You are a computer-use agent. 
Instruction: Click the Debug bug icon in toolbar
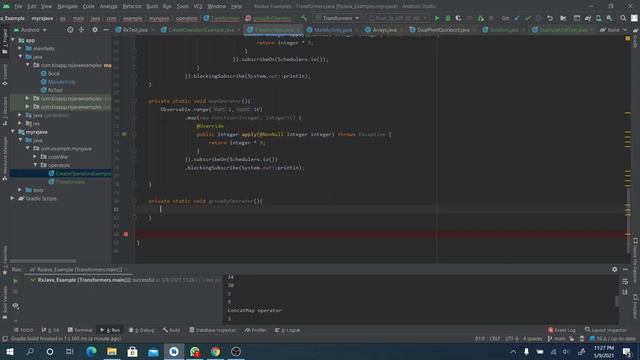point(448,18)
